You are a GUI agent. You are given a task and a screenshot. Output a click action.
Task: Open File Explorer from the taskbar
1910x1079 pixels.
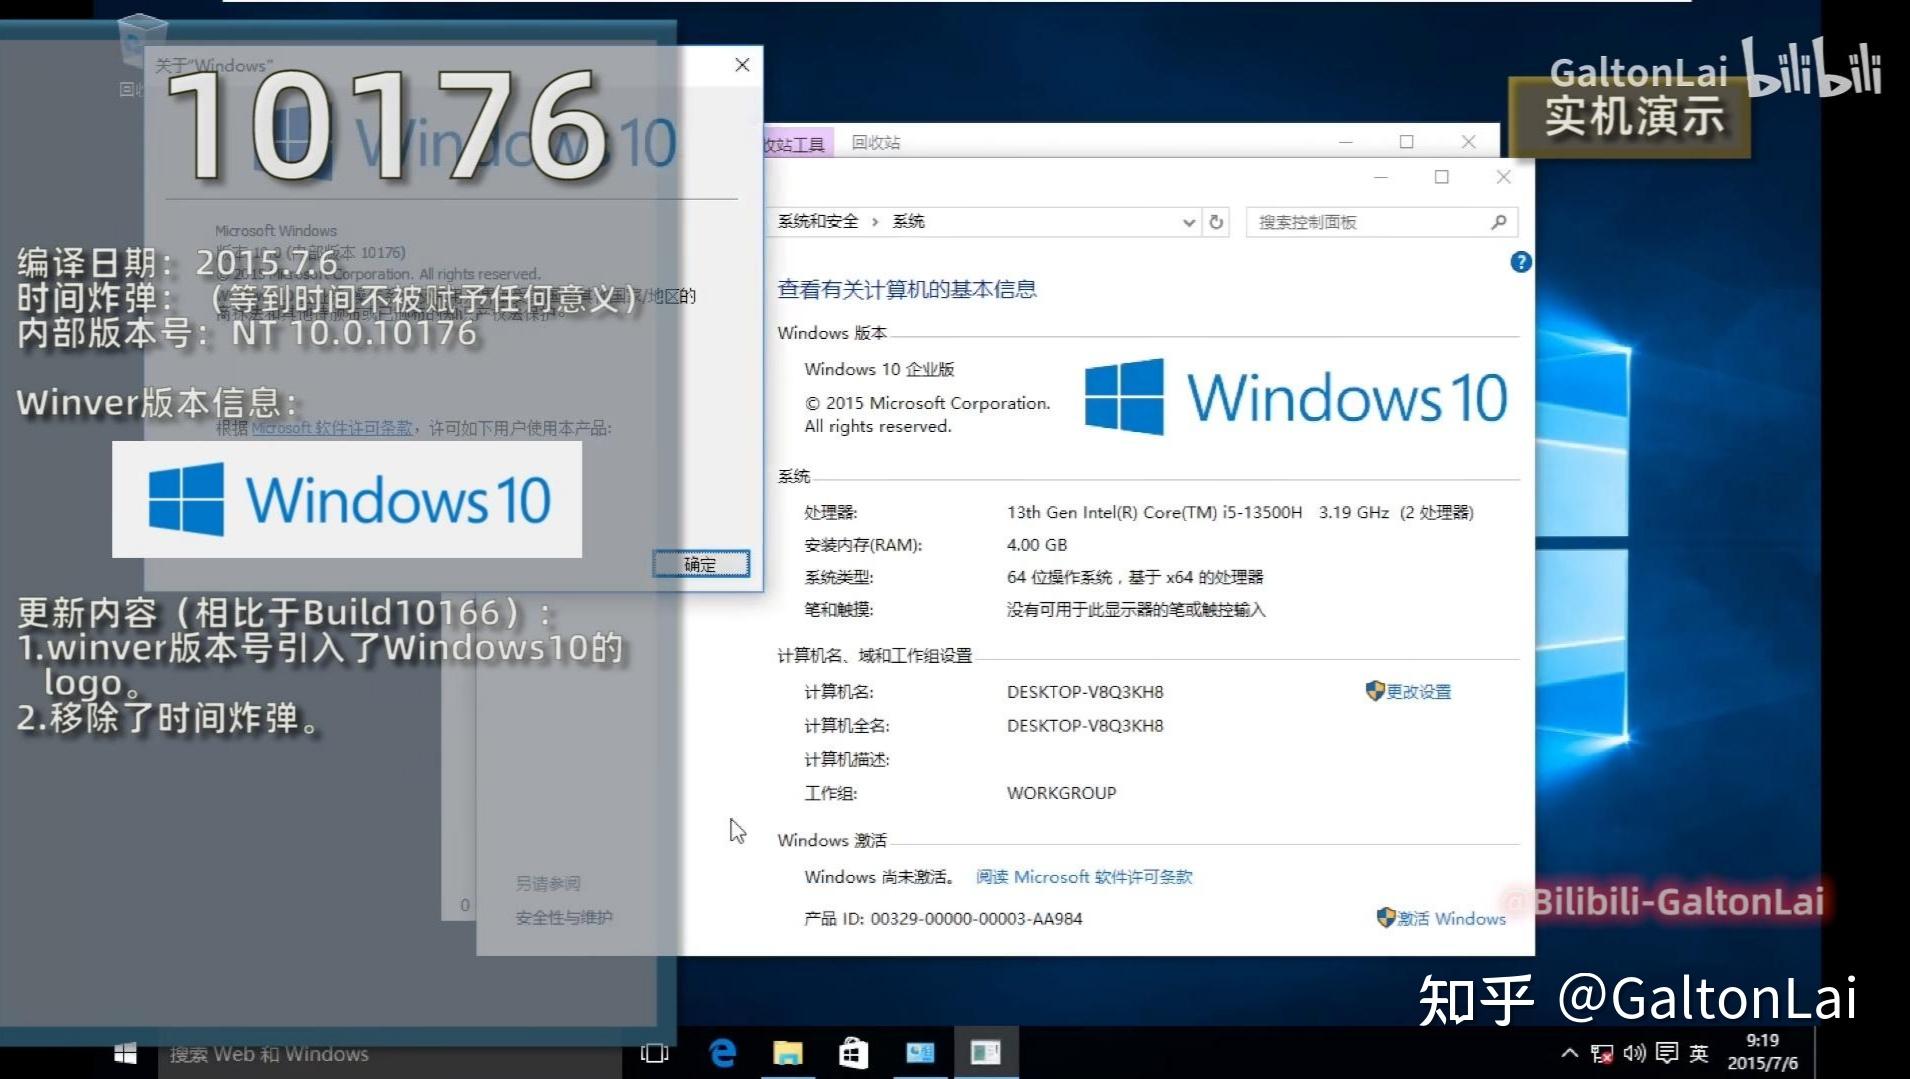(788, 1053)
